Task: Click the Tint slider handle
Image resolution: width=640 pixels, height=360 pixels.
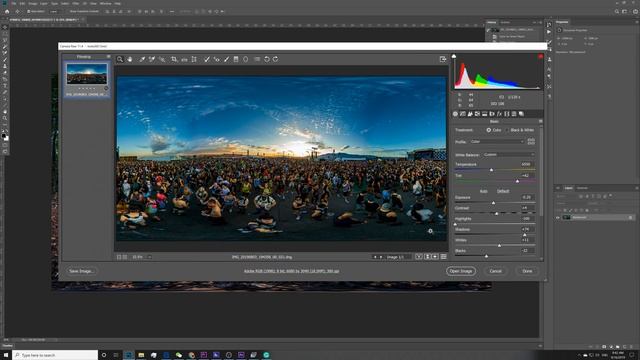Action: pyautogui.click(x=518, y=180)
